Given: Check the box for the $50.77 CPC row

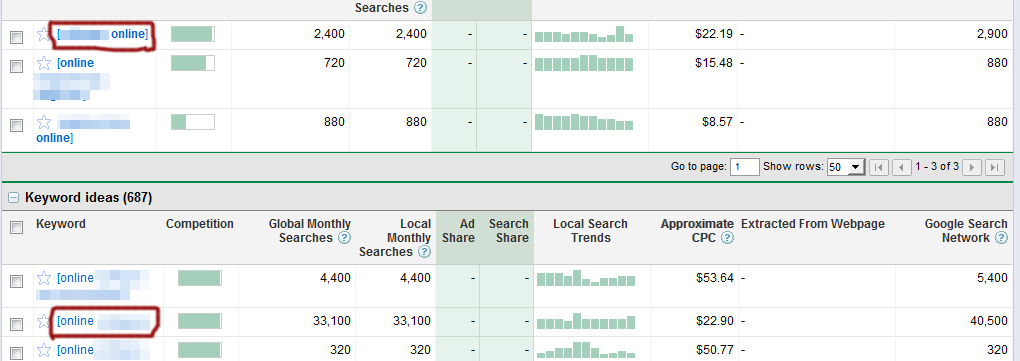Looking at the screenshot, I should click(x=16, y=353).
